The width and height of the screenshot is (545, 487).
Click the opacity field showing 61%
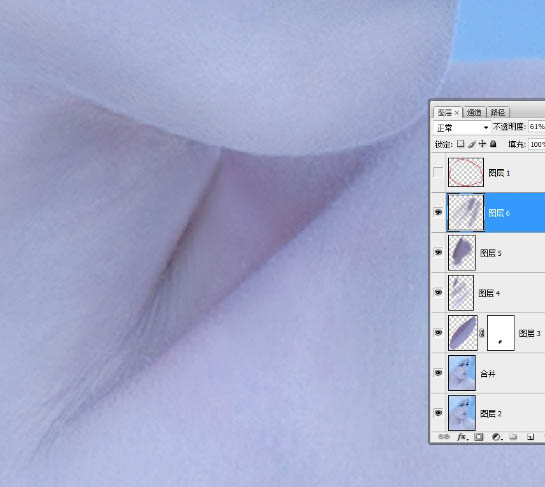[x=536, y=127]
